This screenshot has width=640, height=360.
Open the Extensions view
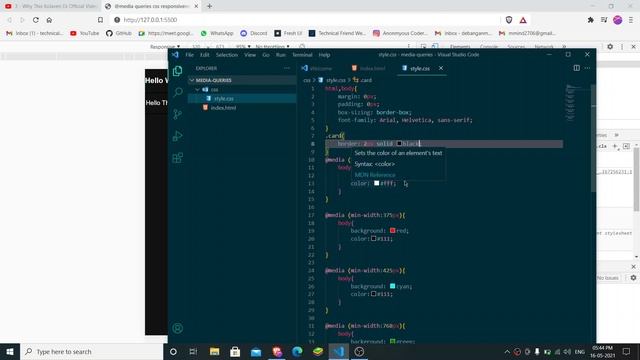pyautogui.click(x=178, y=158)
